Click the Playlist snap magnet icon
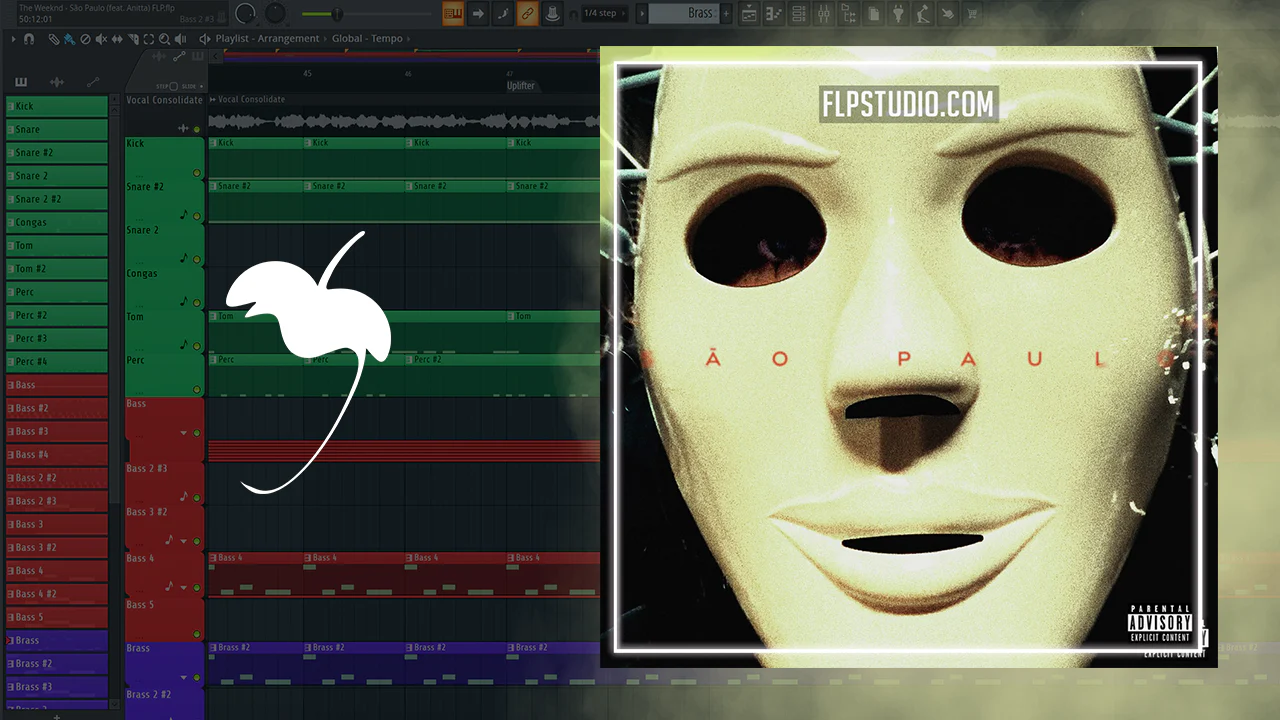Image resolution: width=1280 pixels, height=720 pixels. pos(29,39)
